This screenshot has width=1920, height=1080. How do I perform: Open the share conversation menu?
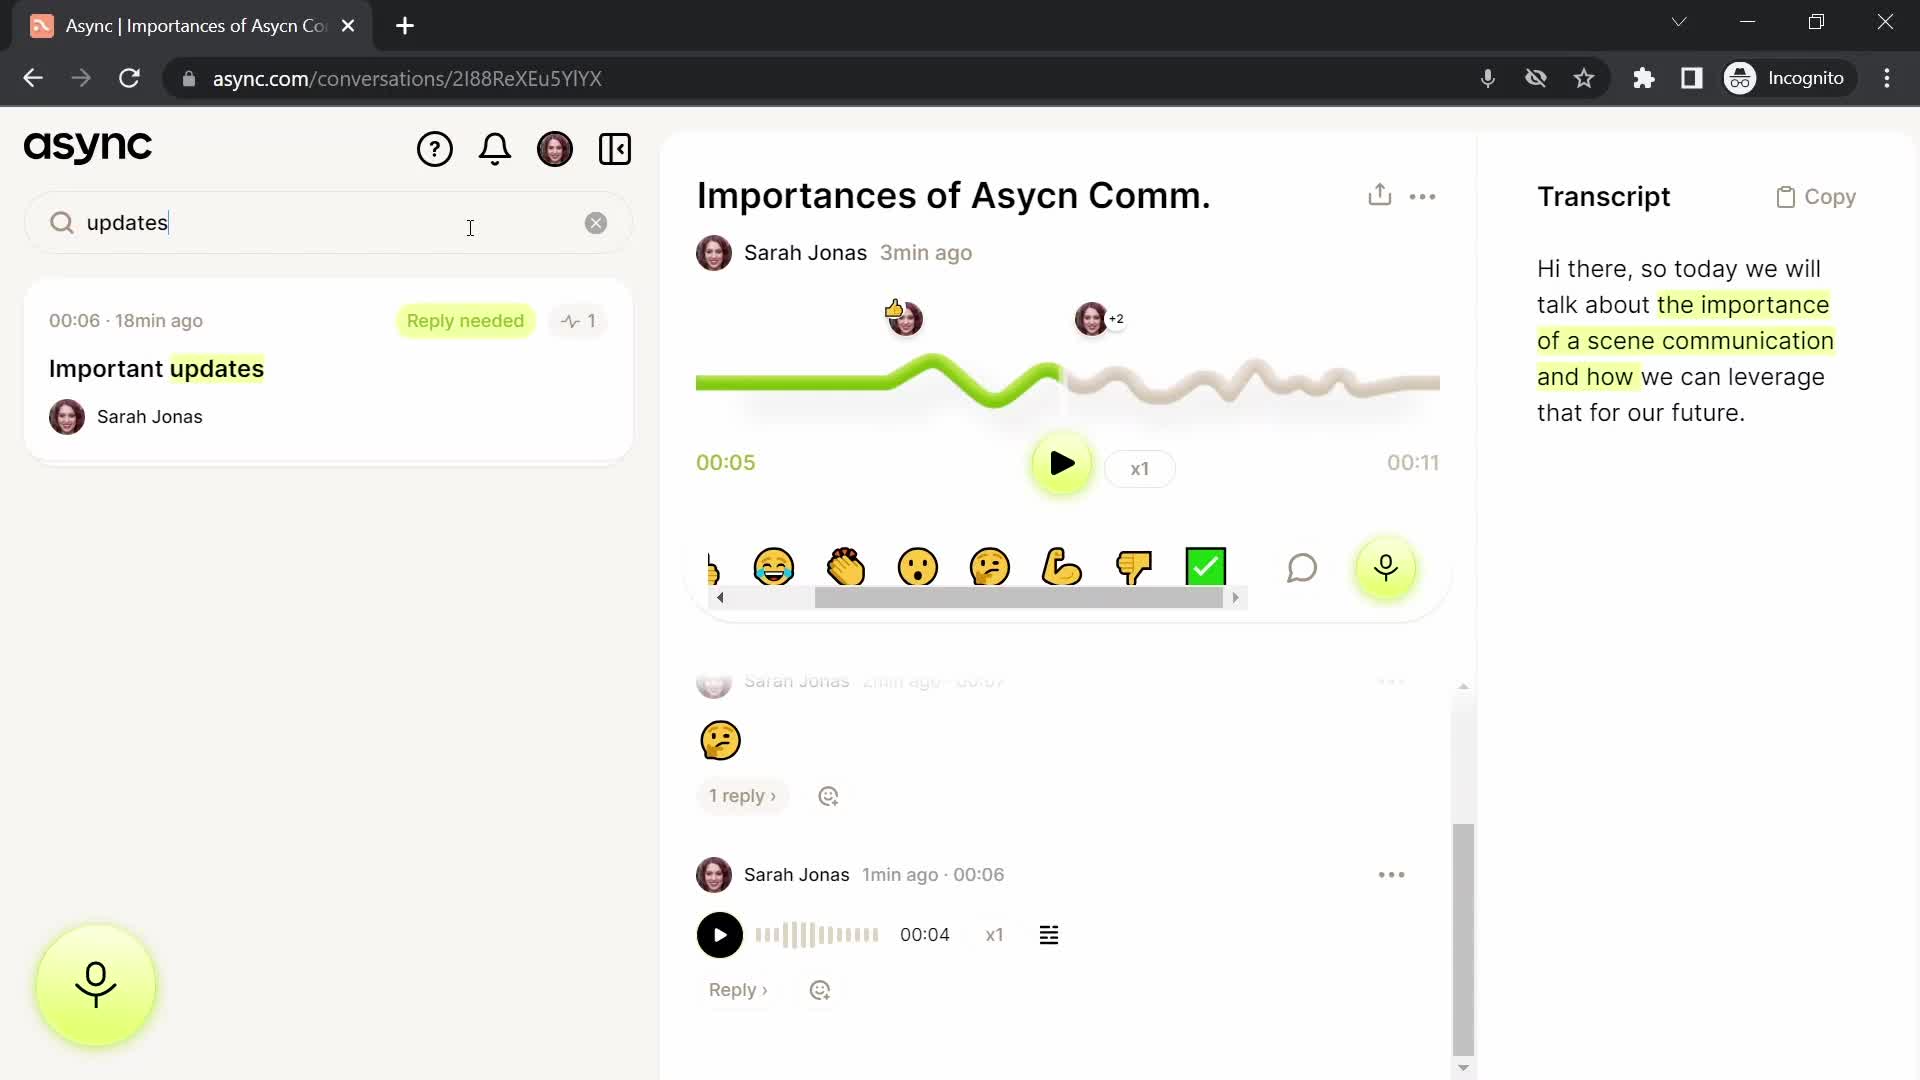(1379, 194)
